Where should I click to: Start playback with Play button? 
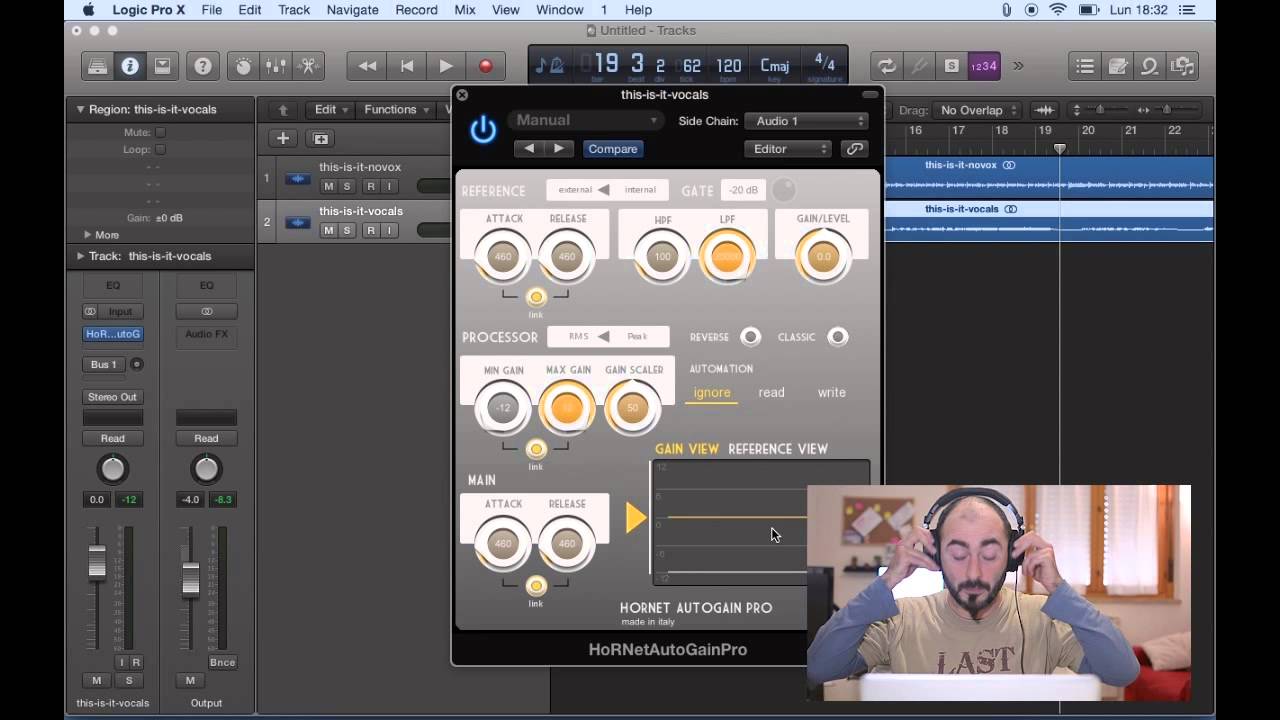click(x=446, y=66)
